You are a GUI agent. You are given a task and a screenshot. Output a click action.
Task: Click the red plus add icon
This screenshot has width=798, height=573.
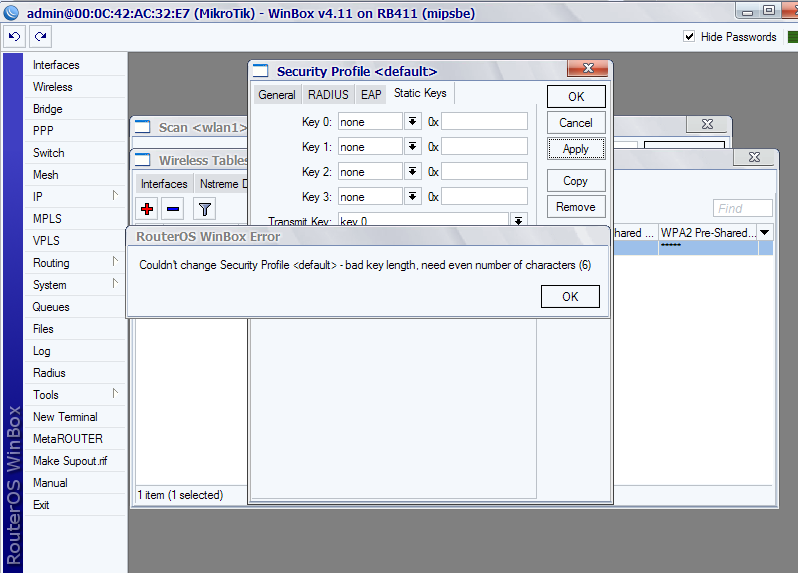point(147,209)
